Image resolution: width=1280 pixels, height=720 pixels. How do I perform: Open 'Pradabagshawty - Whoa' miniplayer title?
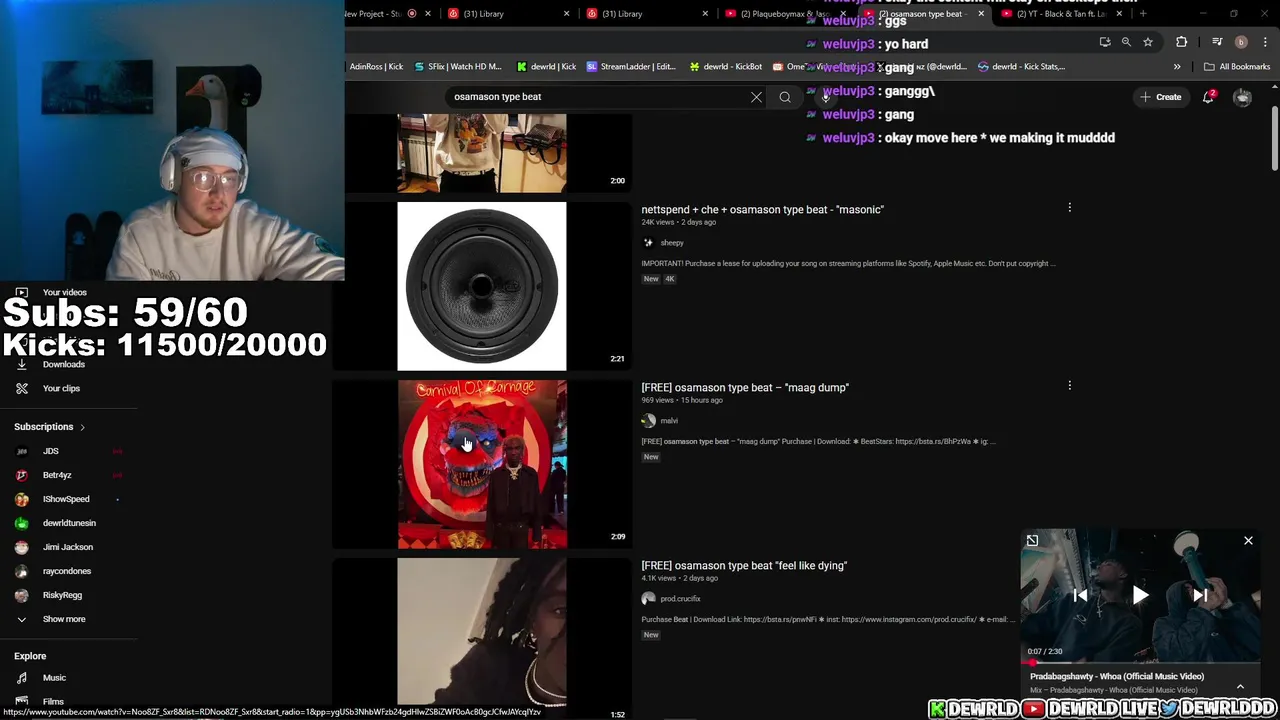pyautogui.click(x=1117, y=676)
